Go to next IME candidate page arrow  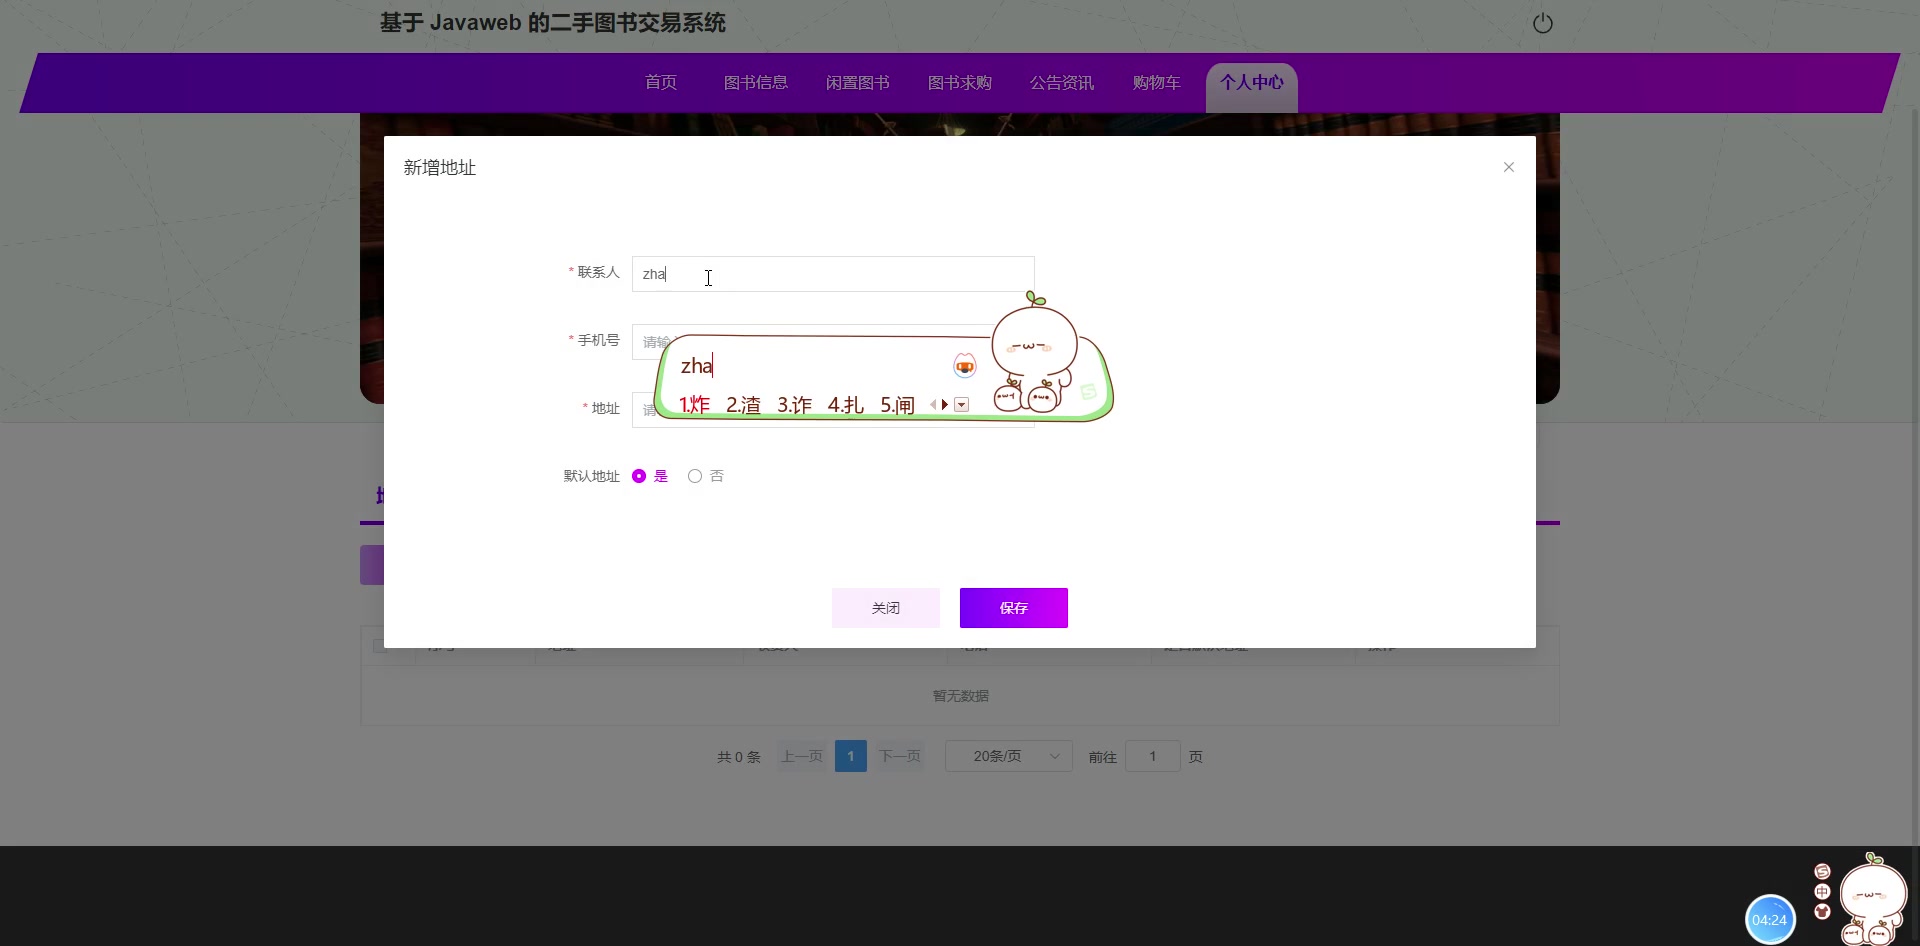tap(945, 405)
